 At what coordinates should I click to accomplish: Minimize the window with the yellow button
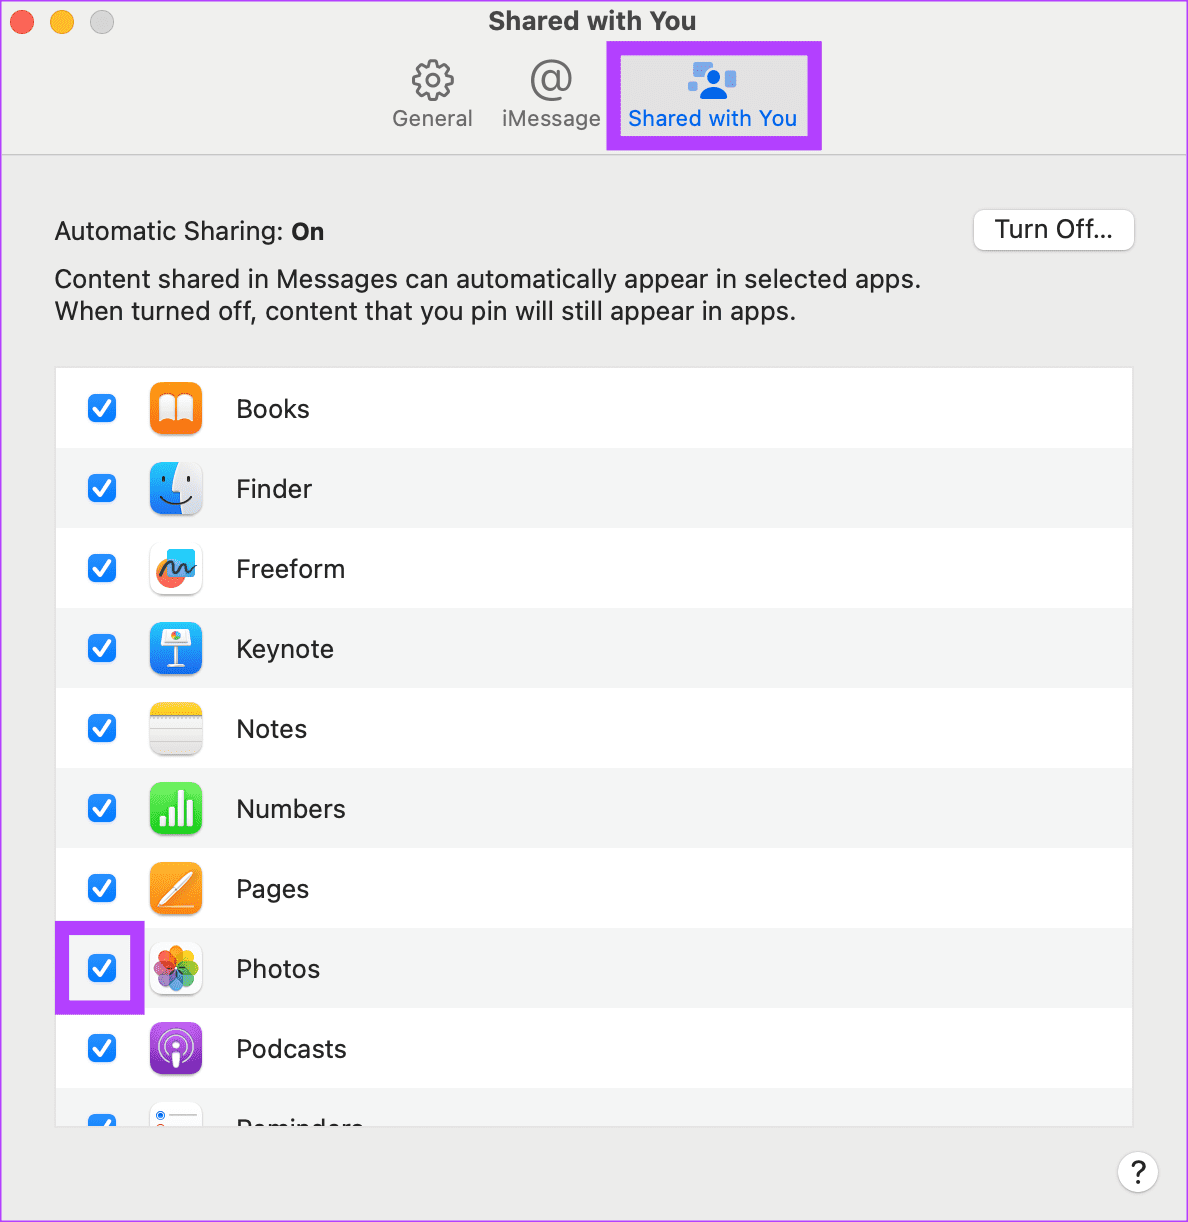[62, 21]
